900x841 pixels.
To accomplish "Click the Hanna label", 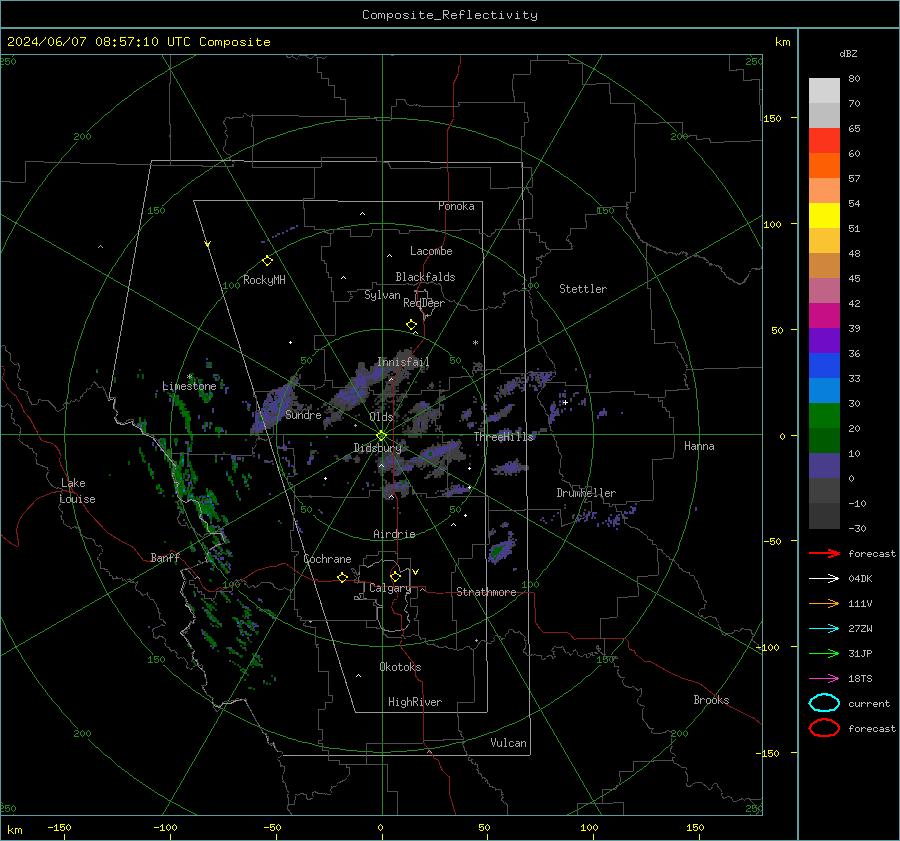I will pyautogui.click(x=699, y=446).
